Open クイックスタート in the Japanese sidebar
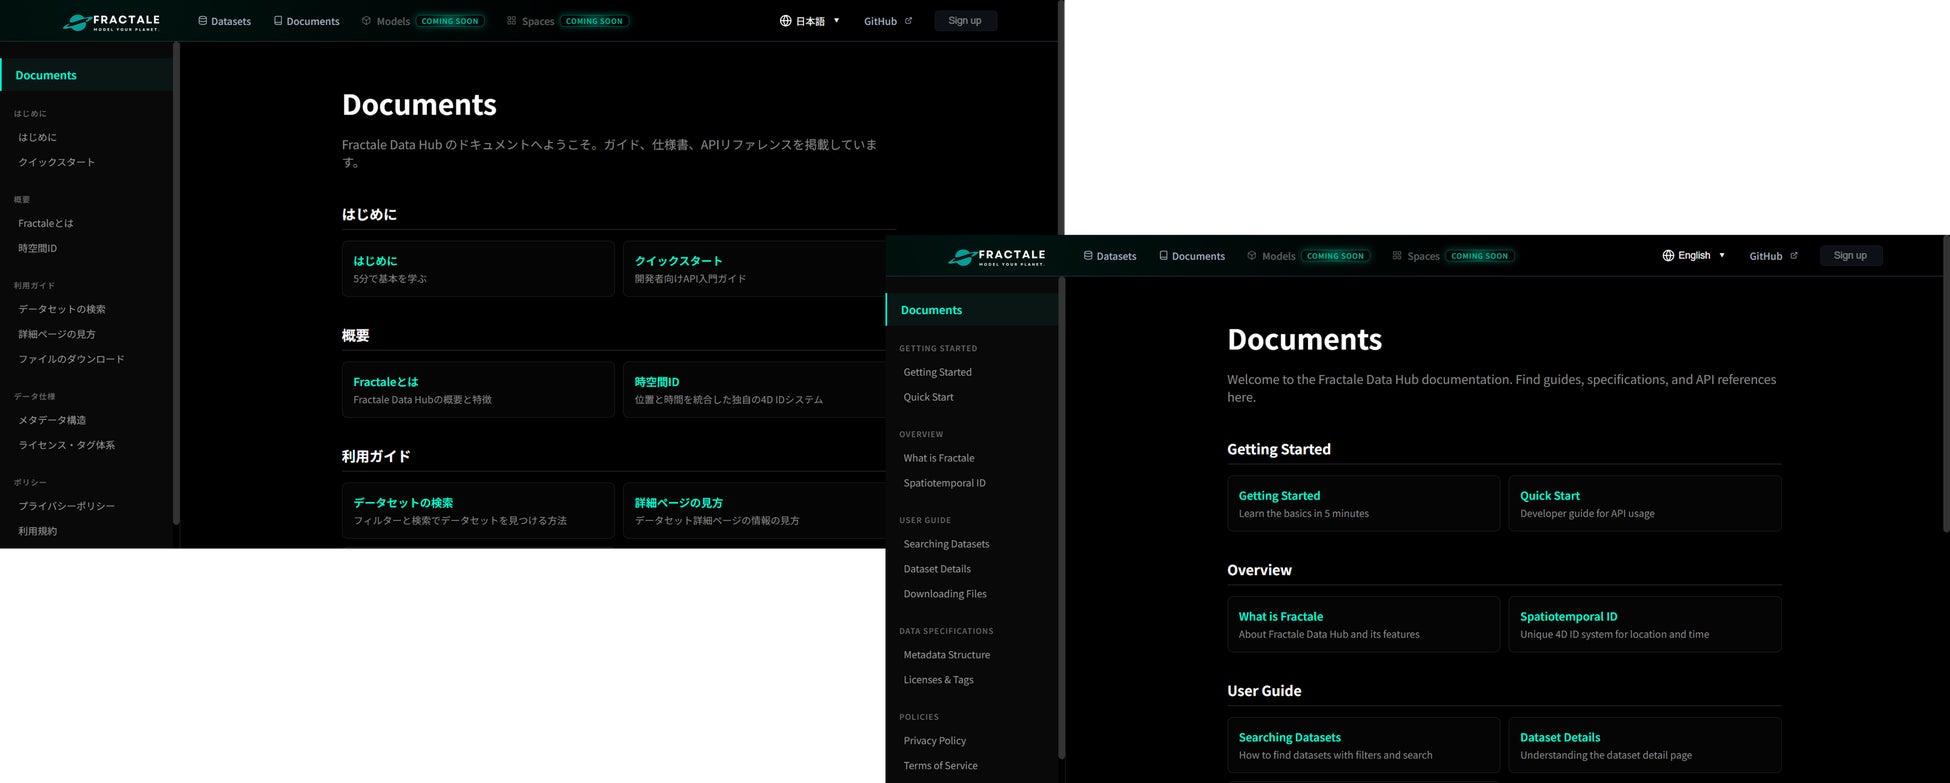 click(57, 162)
